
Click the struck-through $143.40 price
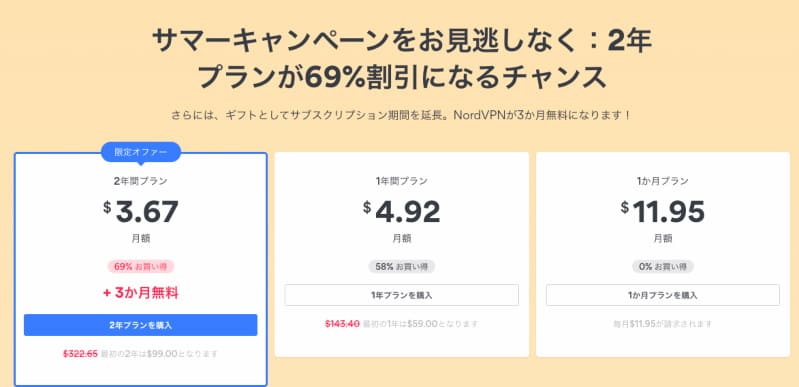click(342, 324)
